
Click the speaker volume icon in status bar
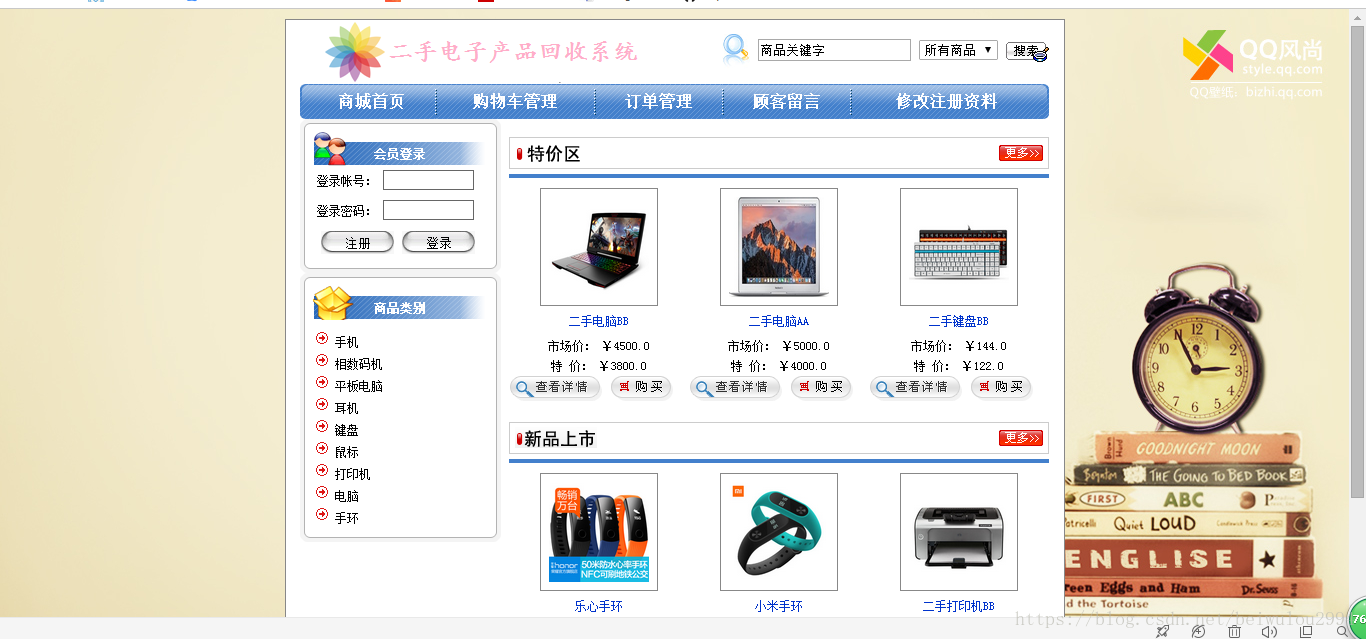(x=1269, y=631)
